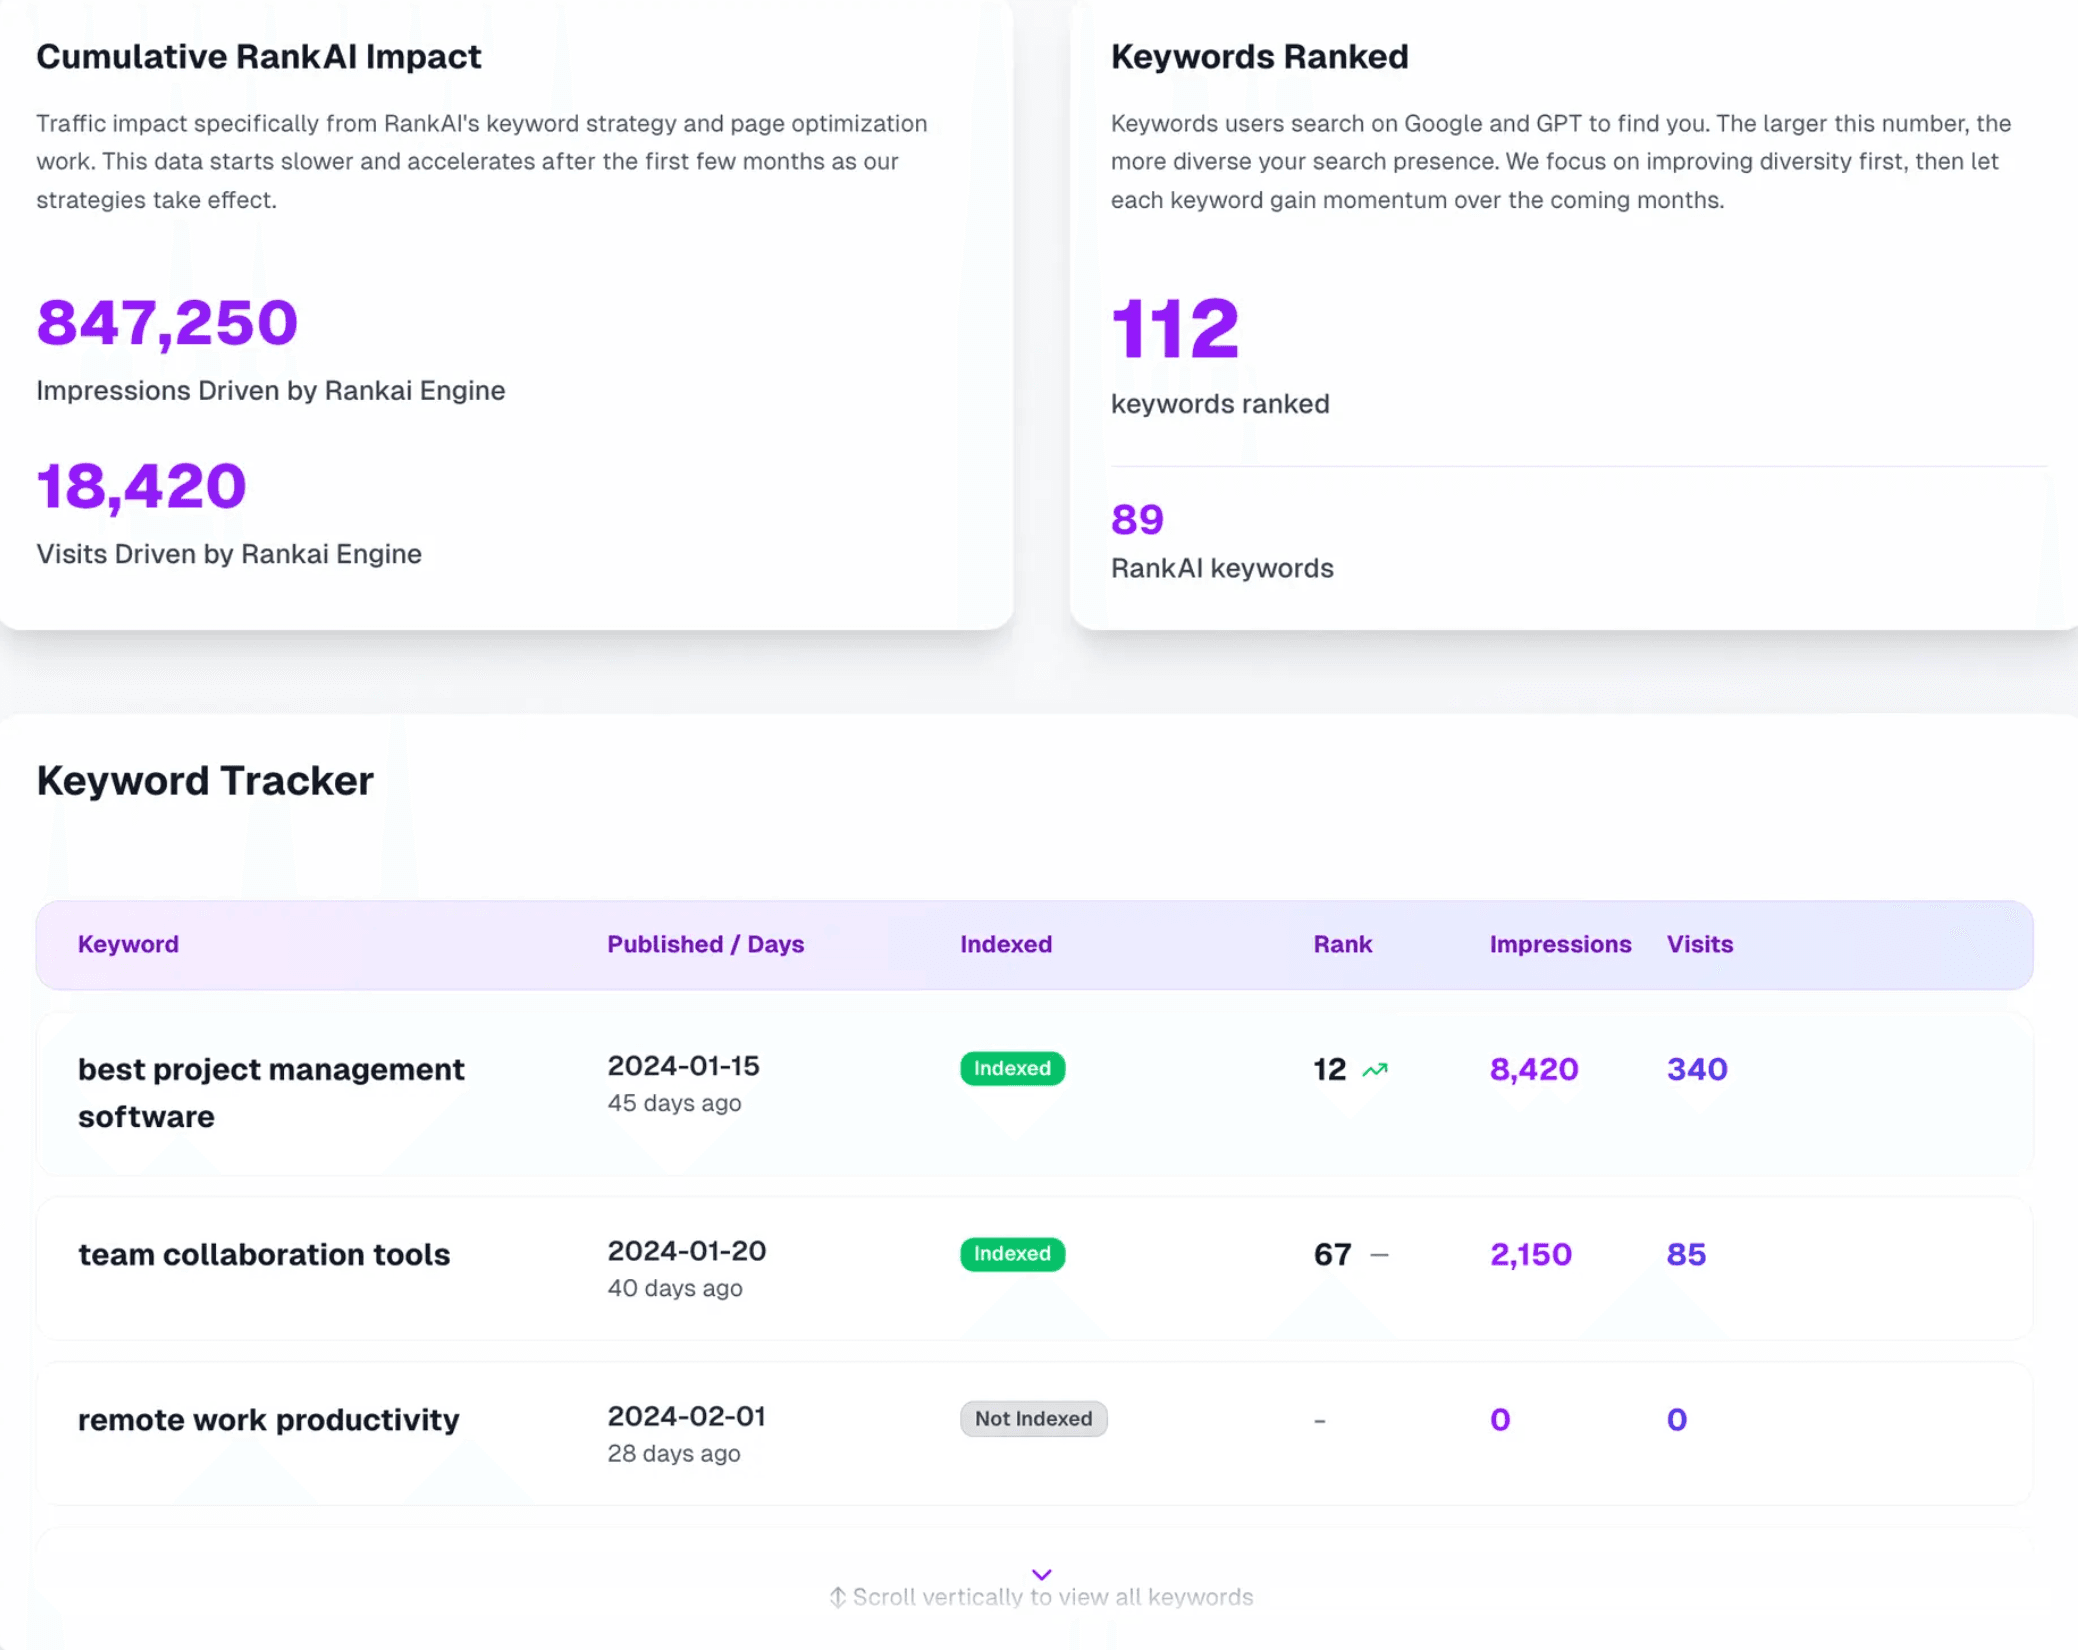Click the 112 keywords ranked number

[1174, 328]
